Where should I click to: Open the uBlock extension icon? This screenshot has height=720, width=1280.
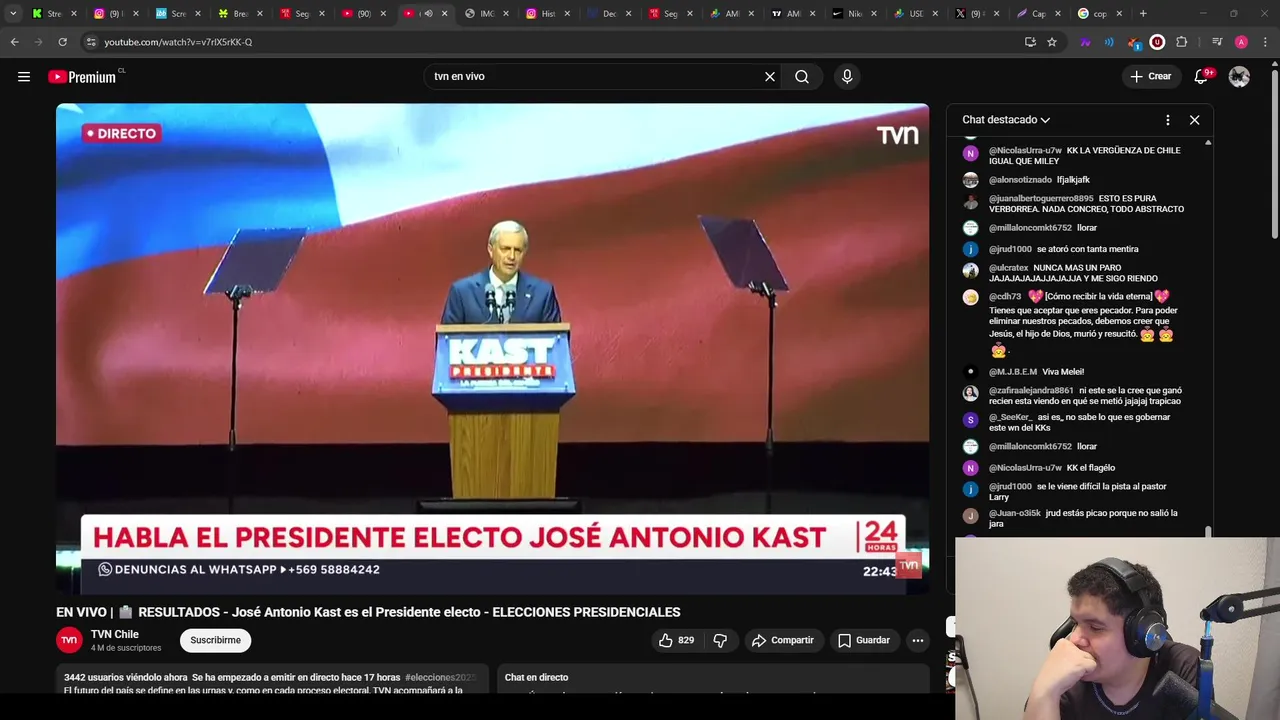click(1157, 42)
